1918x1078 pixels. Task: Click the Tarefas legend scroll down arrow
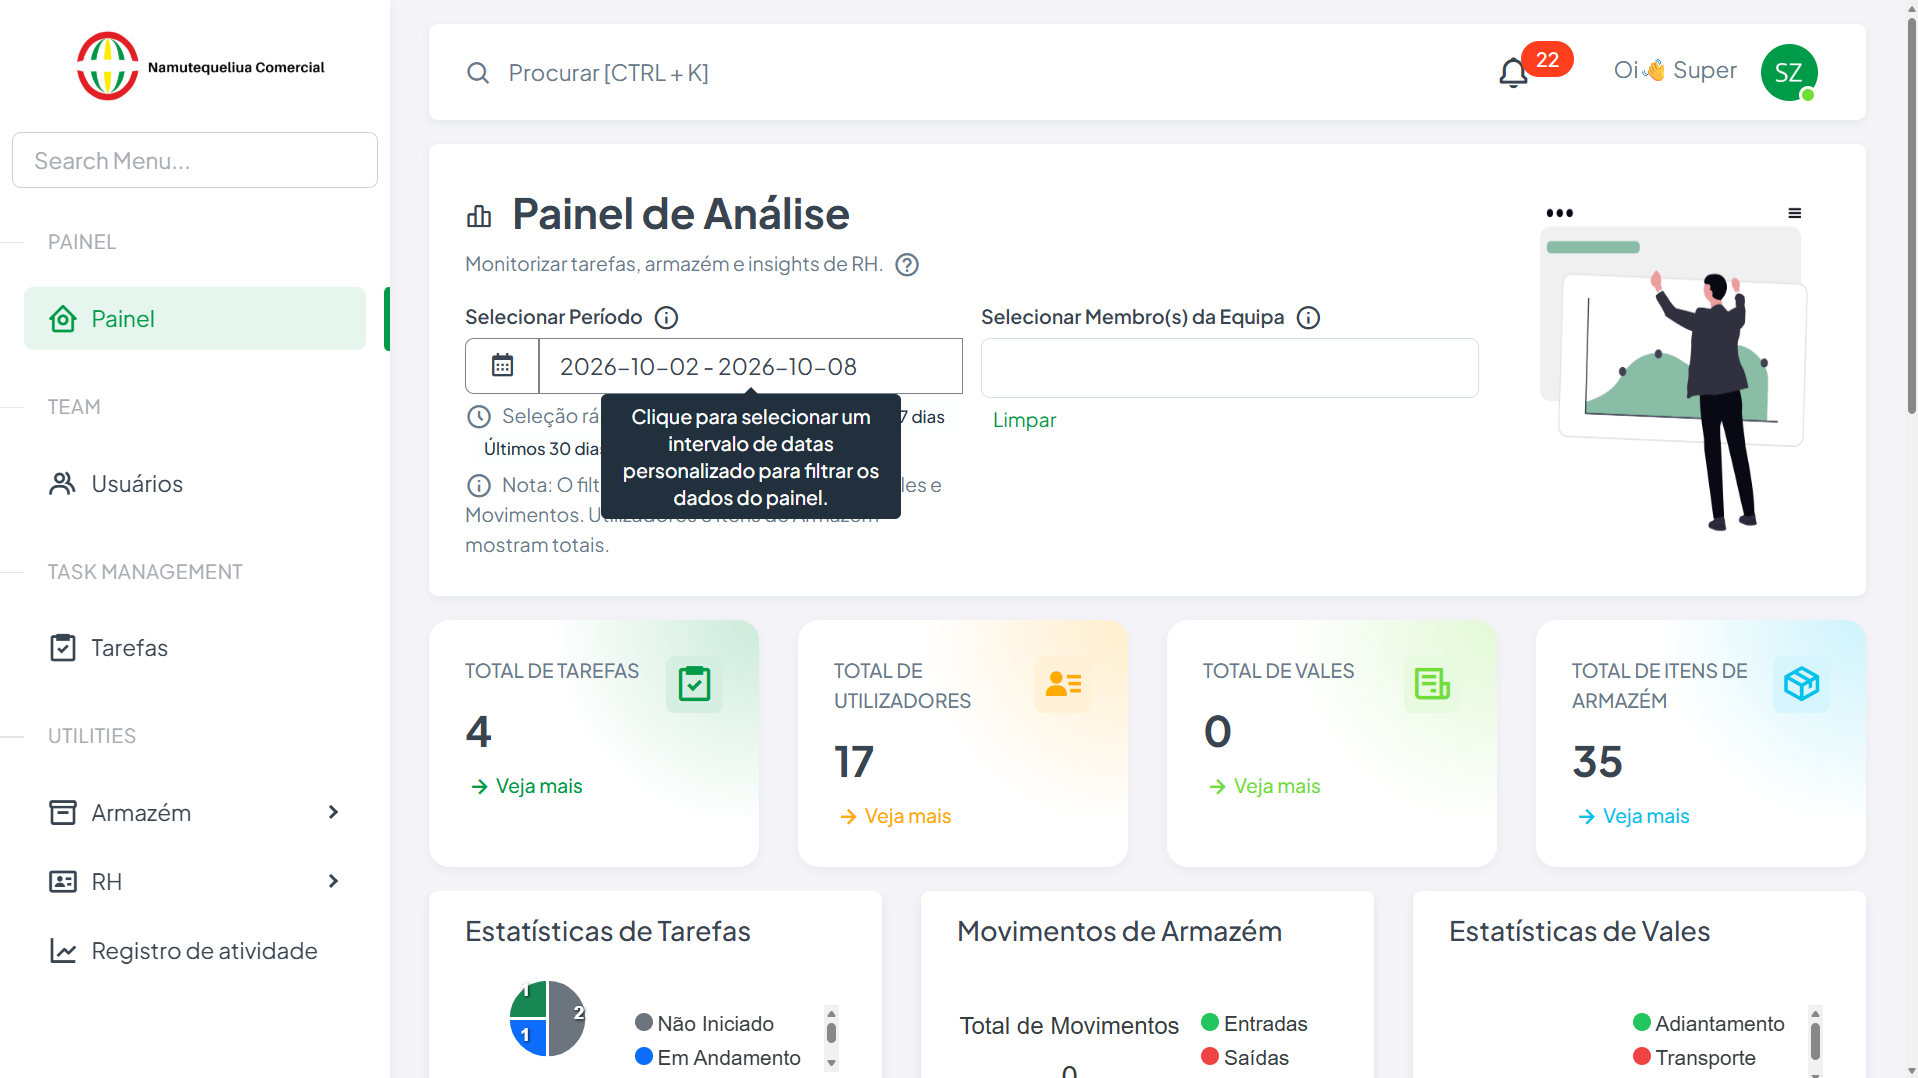coord(831,1064)
